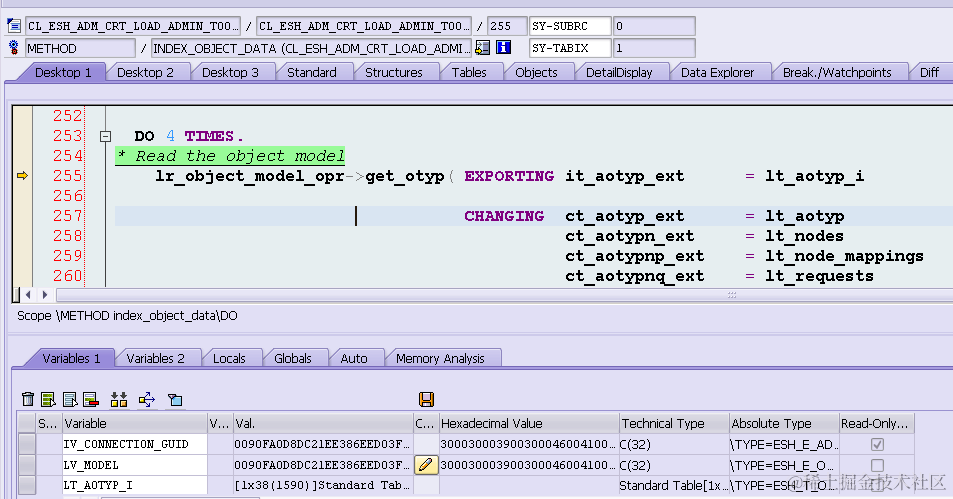The image size is (953, 499).
Task: Open the Tables tab
Action: click(x=469, y=72)
